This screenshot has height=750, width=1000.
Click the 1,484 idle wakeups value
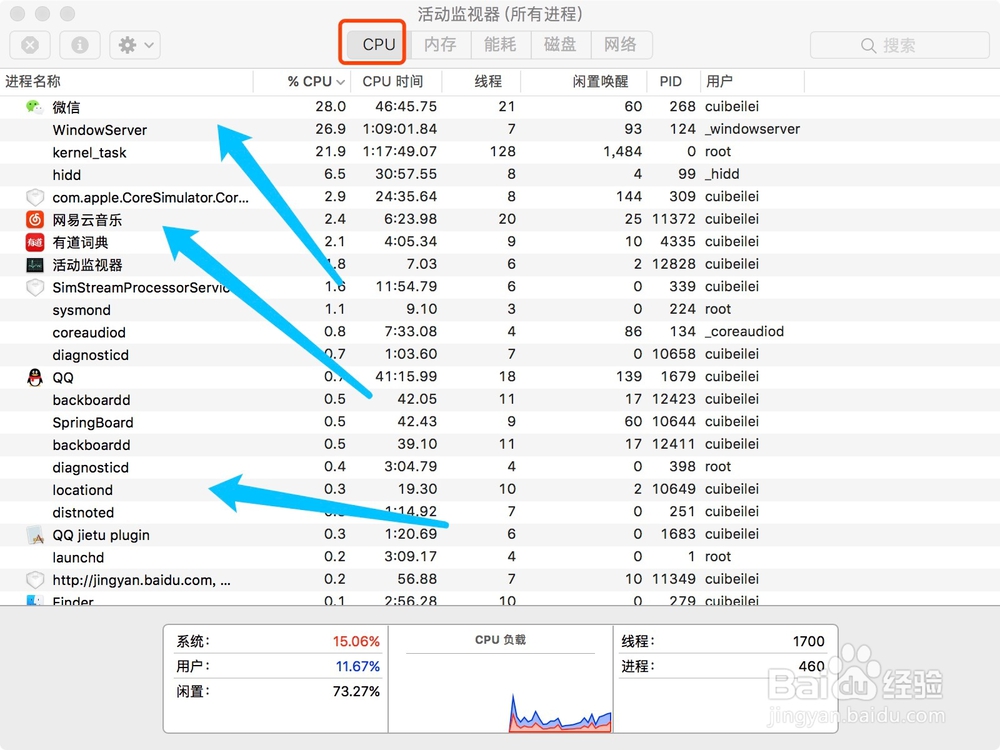point(622,152)
